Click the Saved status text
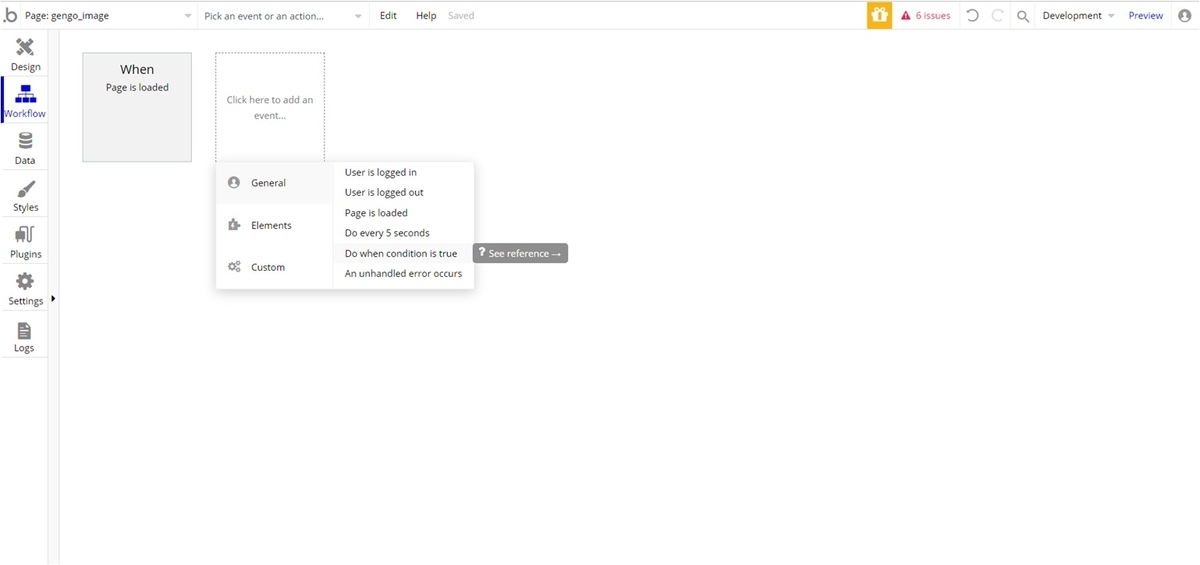The image size is (1200, 565). coord(461,16)
